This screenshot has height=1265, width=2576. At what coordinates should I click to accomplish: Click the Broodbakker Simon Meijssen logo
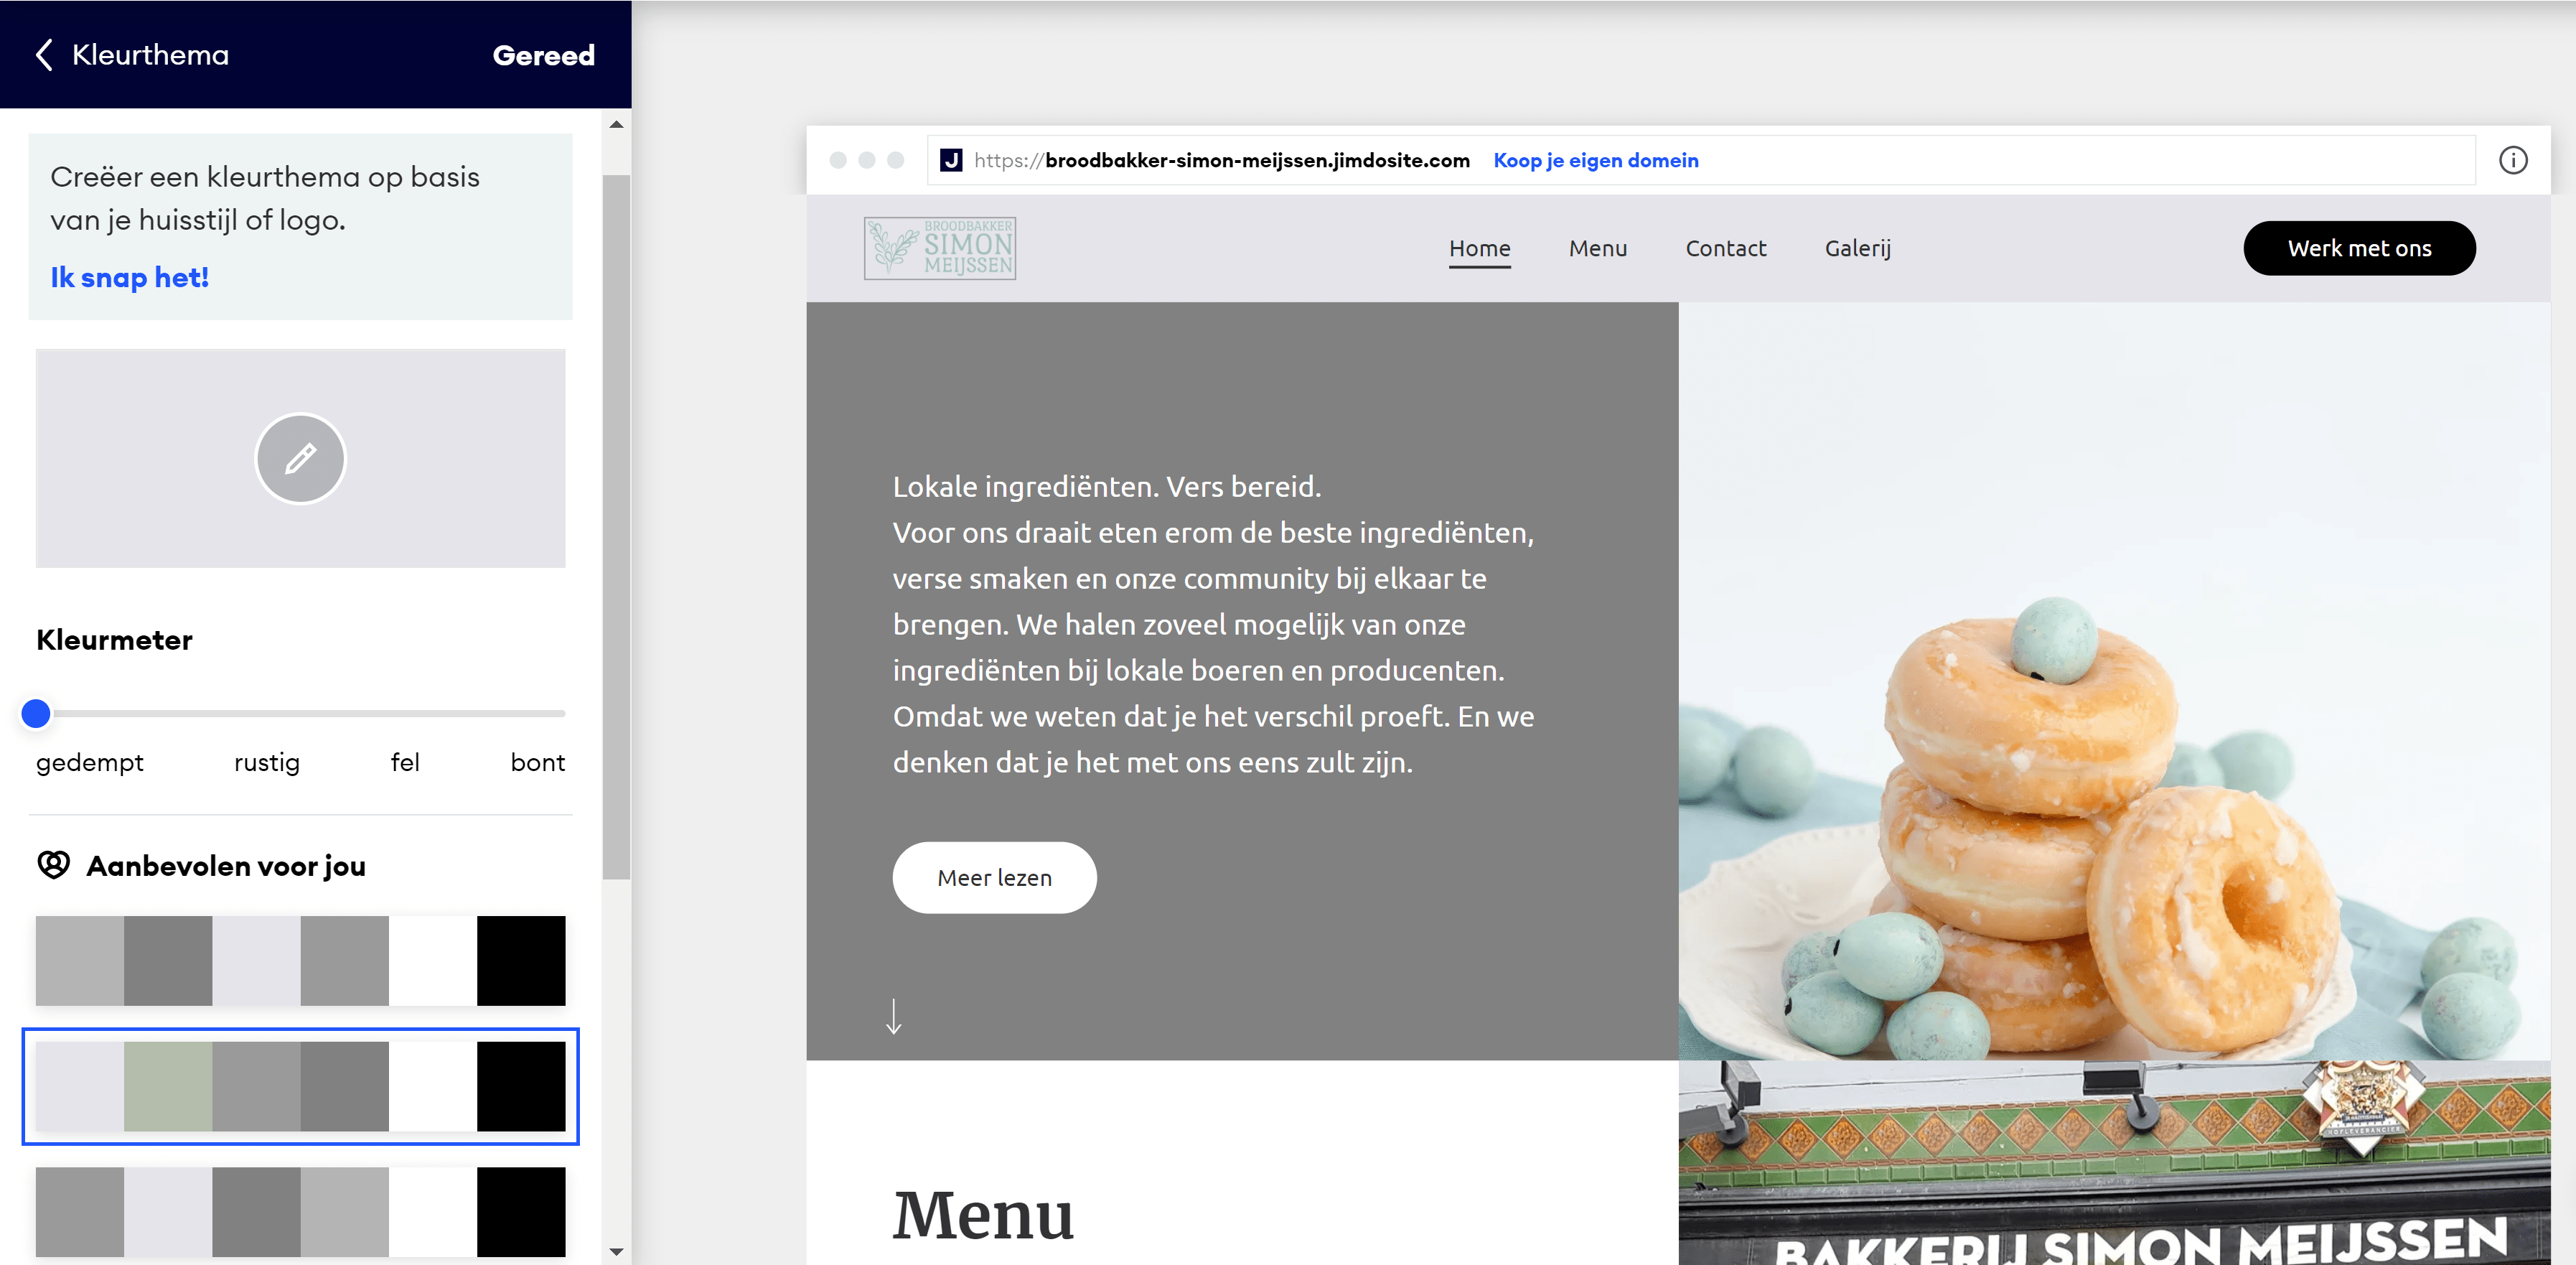click(x=940, y=248)
